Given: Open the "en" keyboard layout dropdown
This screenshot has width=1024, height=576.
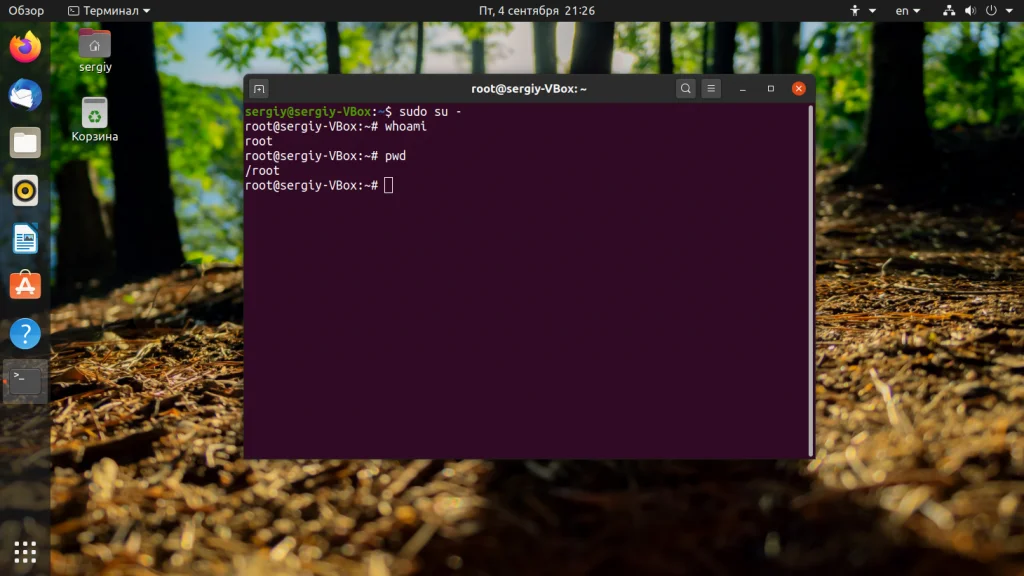Looking at the screenshot, I should point(906,10).
